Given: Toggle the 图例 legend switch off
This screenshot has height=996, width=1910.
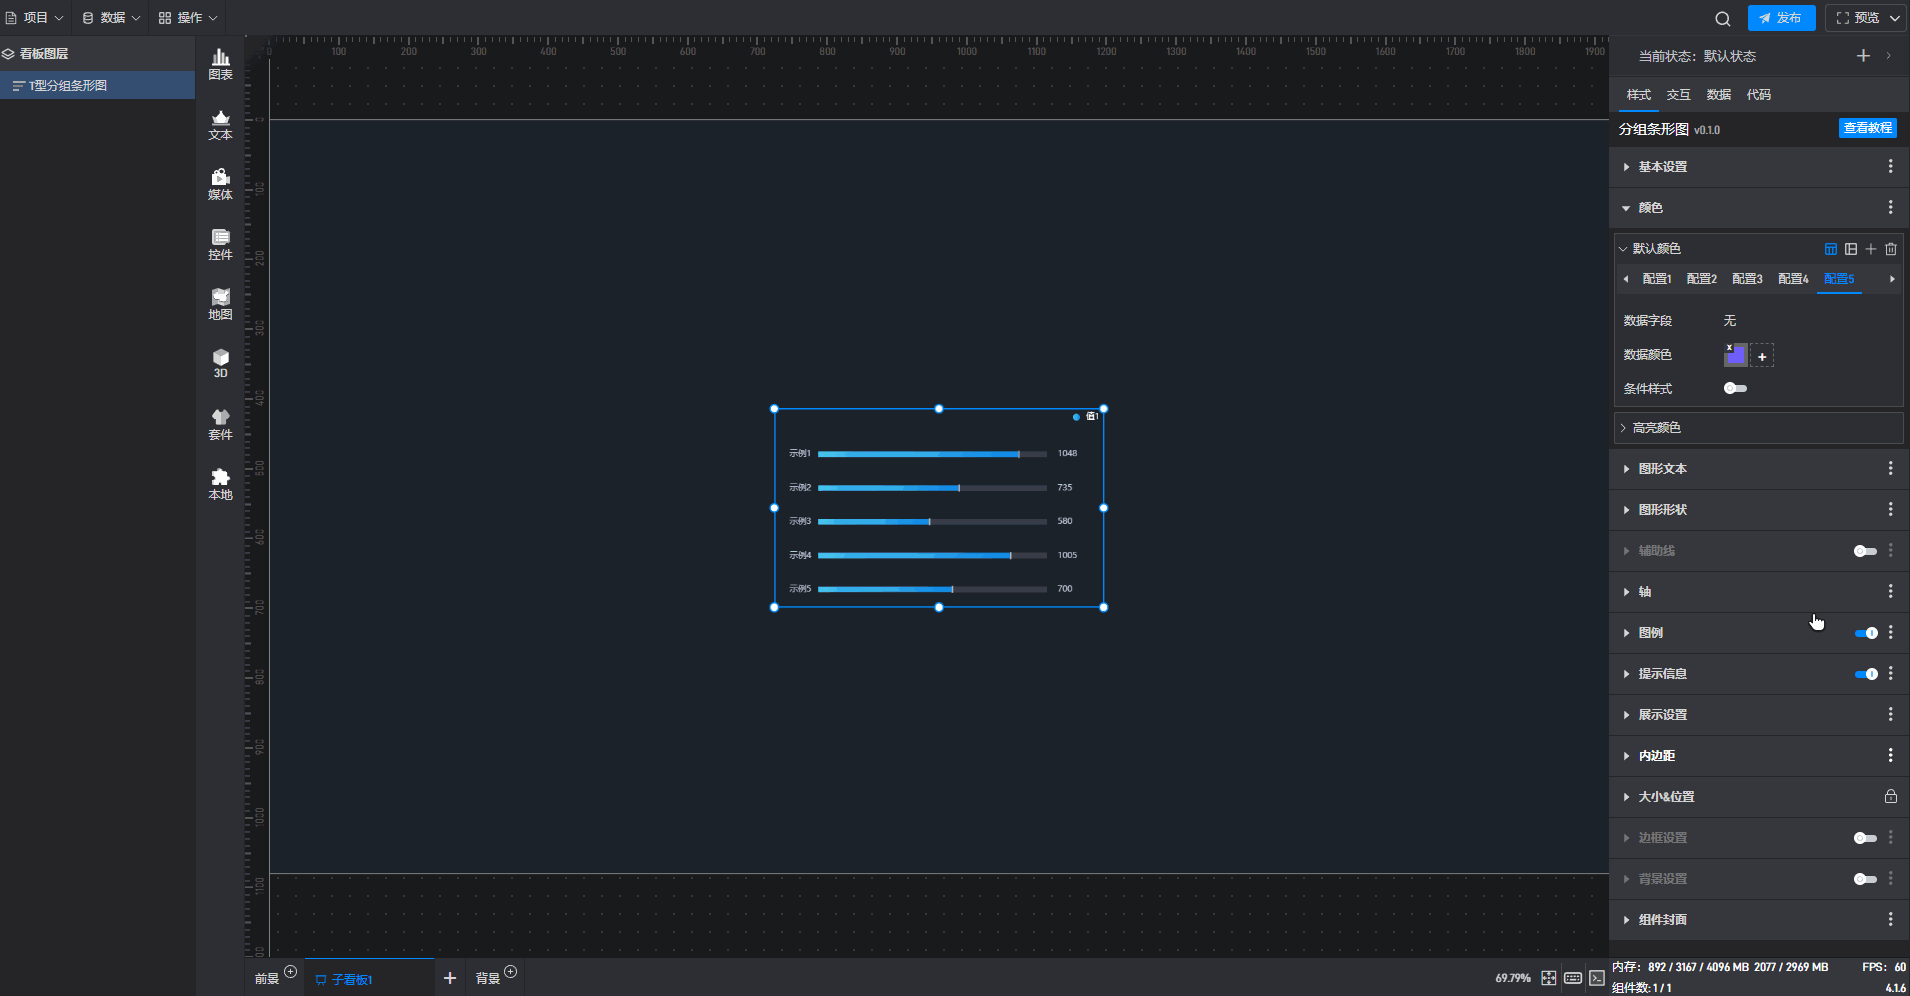Looking at the screenshot, I should point(1865,633).
